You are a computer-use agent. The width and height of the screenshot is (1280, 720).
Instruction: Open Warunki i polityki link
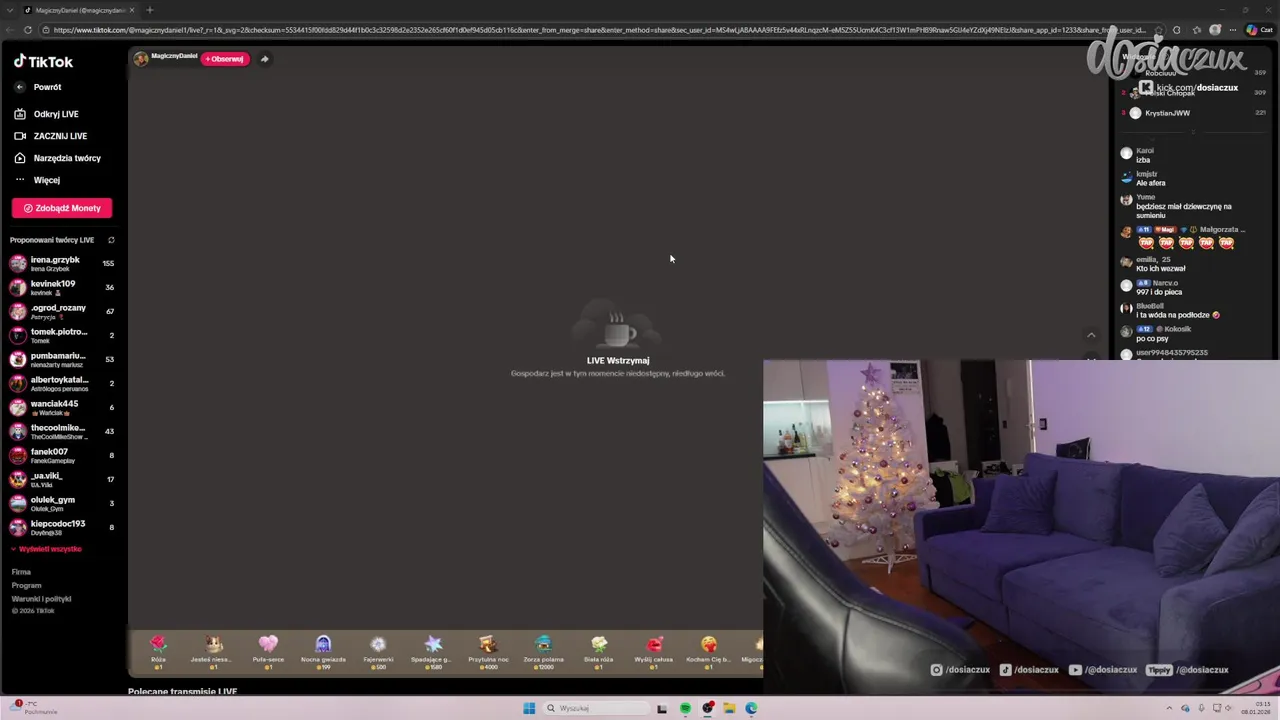[x=41, y=599]
